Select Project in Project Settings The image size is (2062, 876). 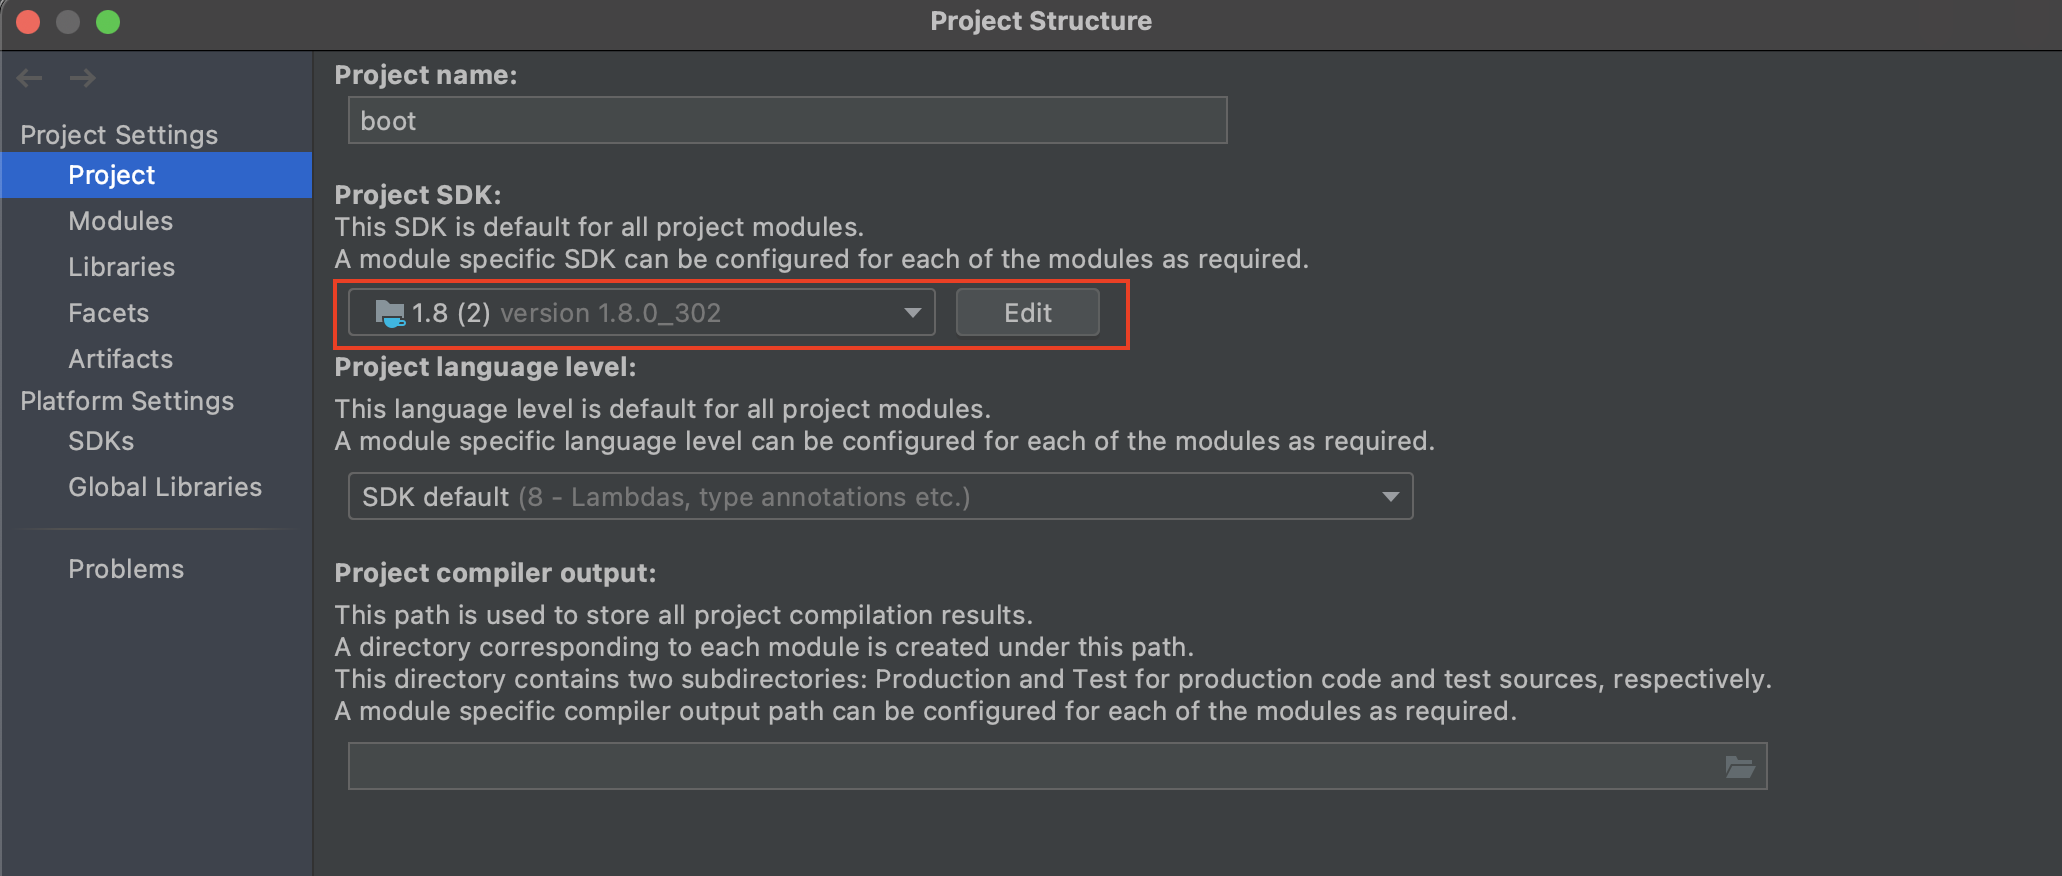point(111,175)
